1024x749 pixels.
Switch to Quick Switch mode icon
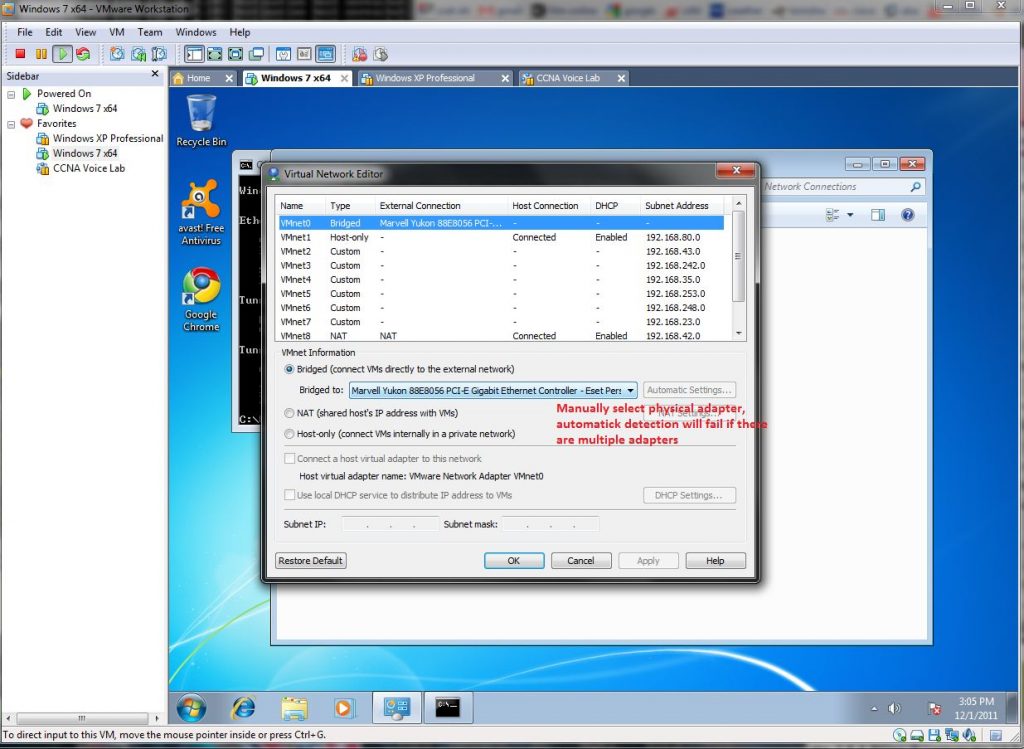point(214,54)
